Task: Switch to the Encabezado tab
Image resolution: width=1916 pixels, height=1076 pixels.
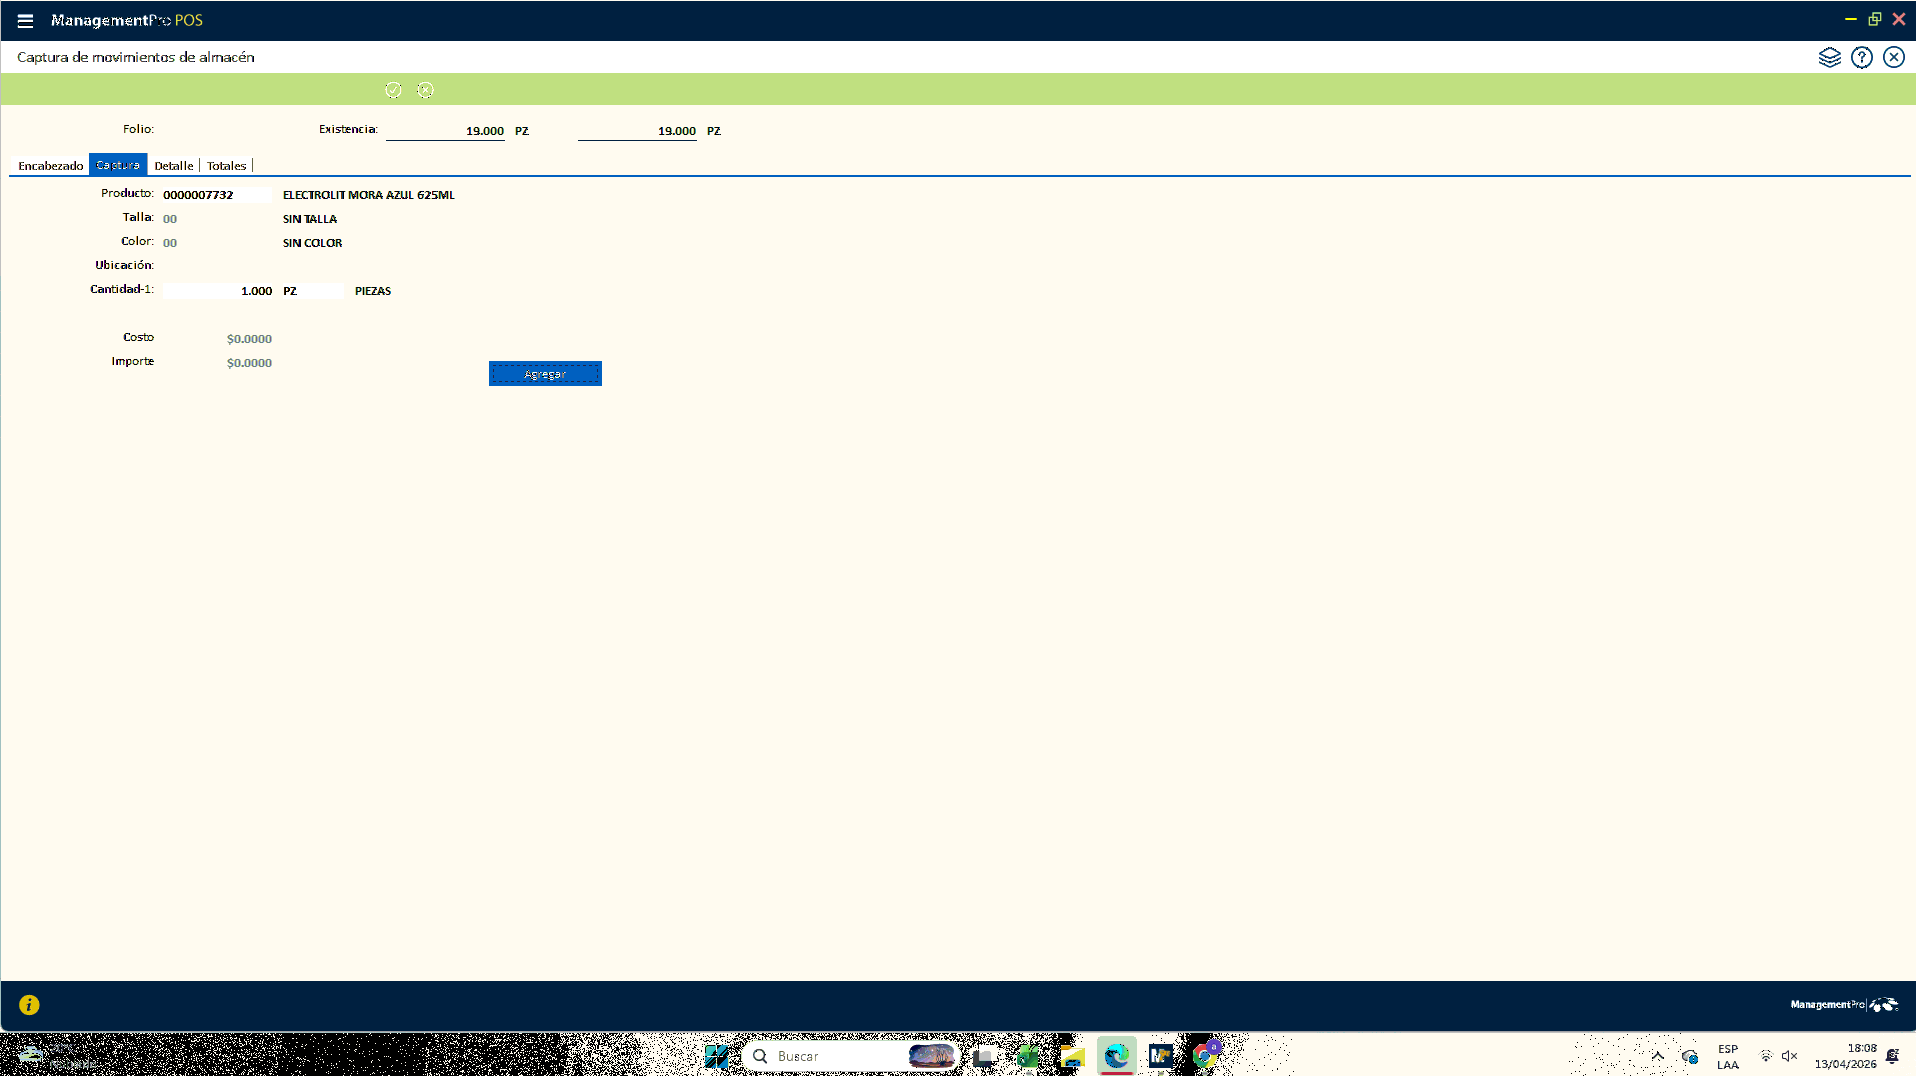Action: [50, 166]
